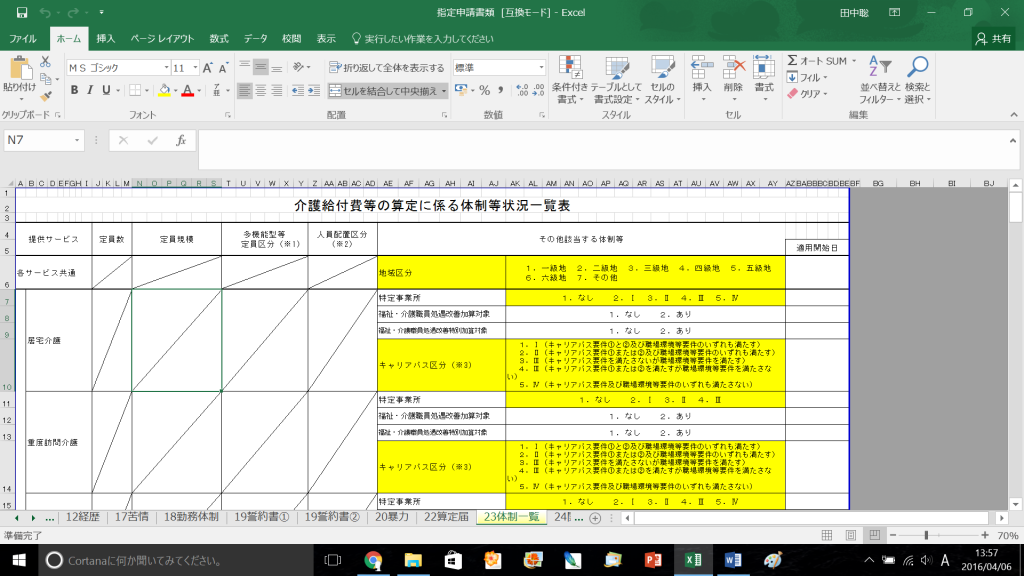
Task: Expand the number format 標準 dropdown
Action: pyautogui.click(x=540, y=68)
